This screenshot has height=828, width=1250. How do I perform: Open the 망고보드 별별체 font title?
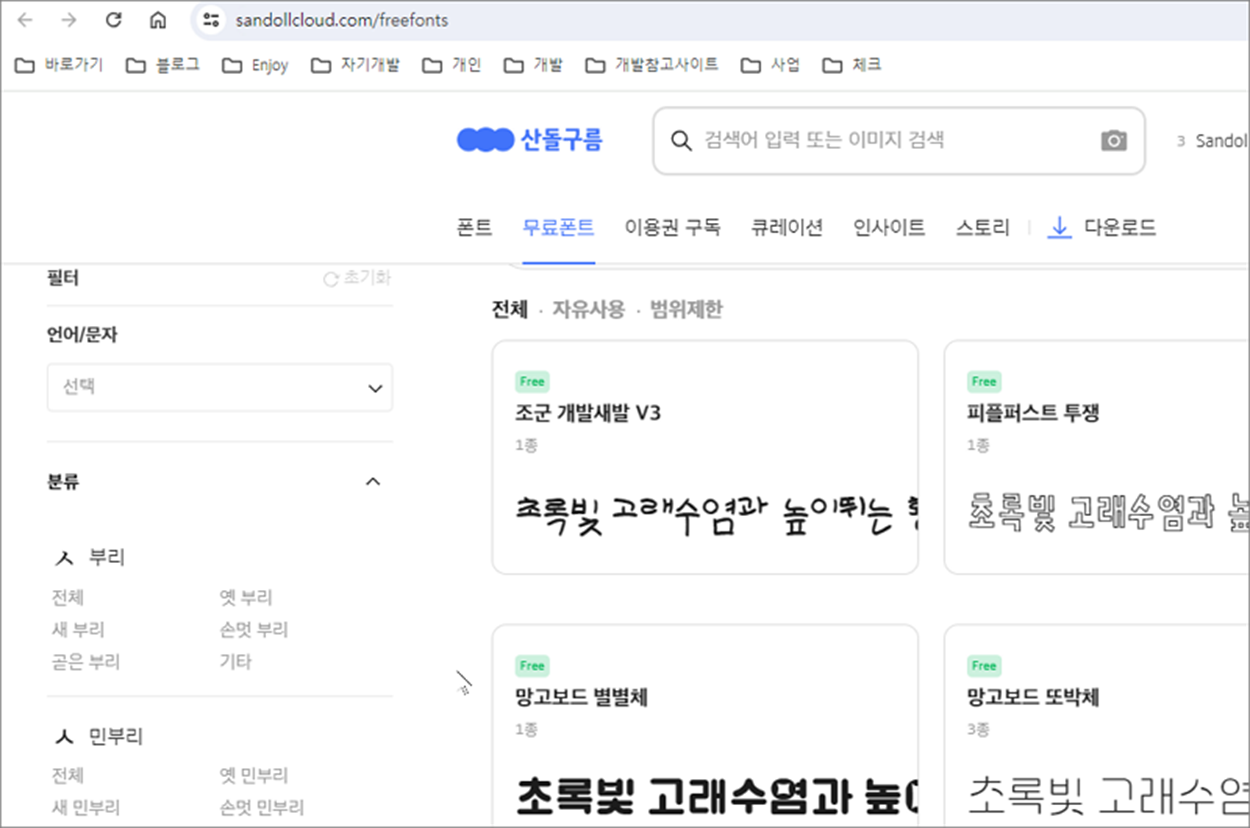(582, 697)
